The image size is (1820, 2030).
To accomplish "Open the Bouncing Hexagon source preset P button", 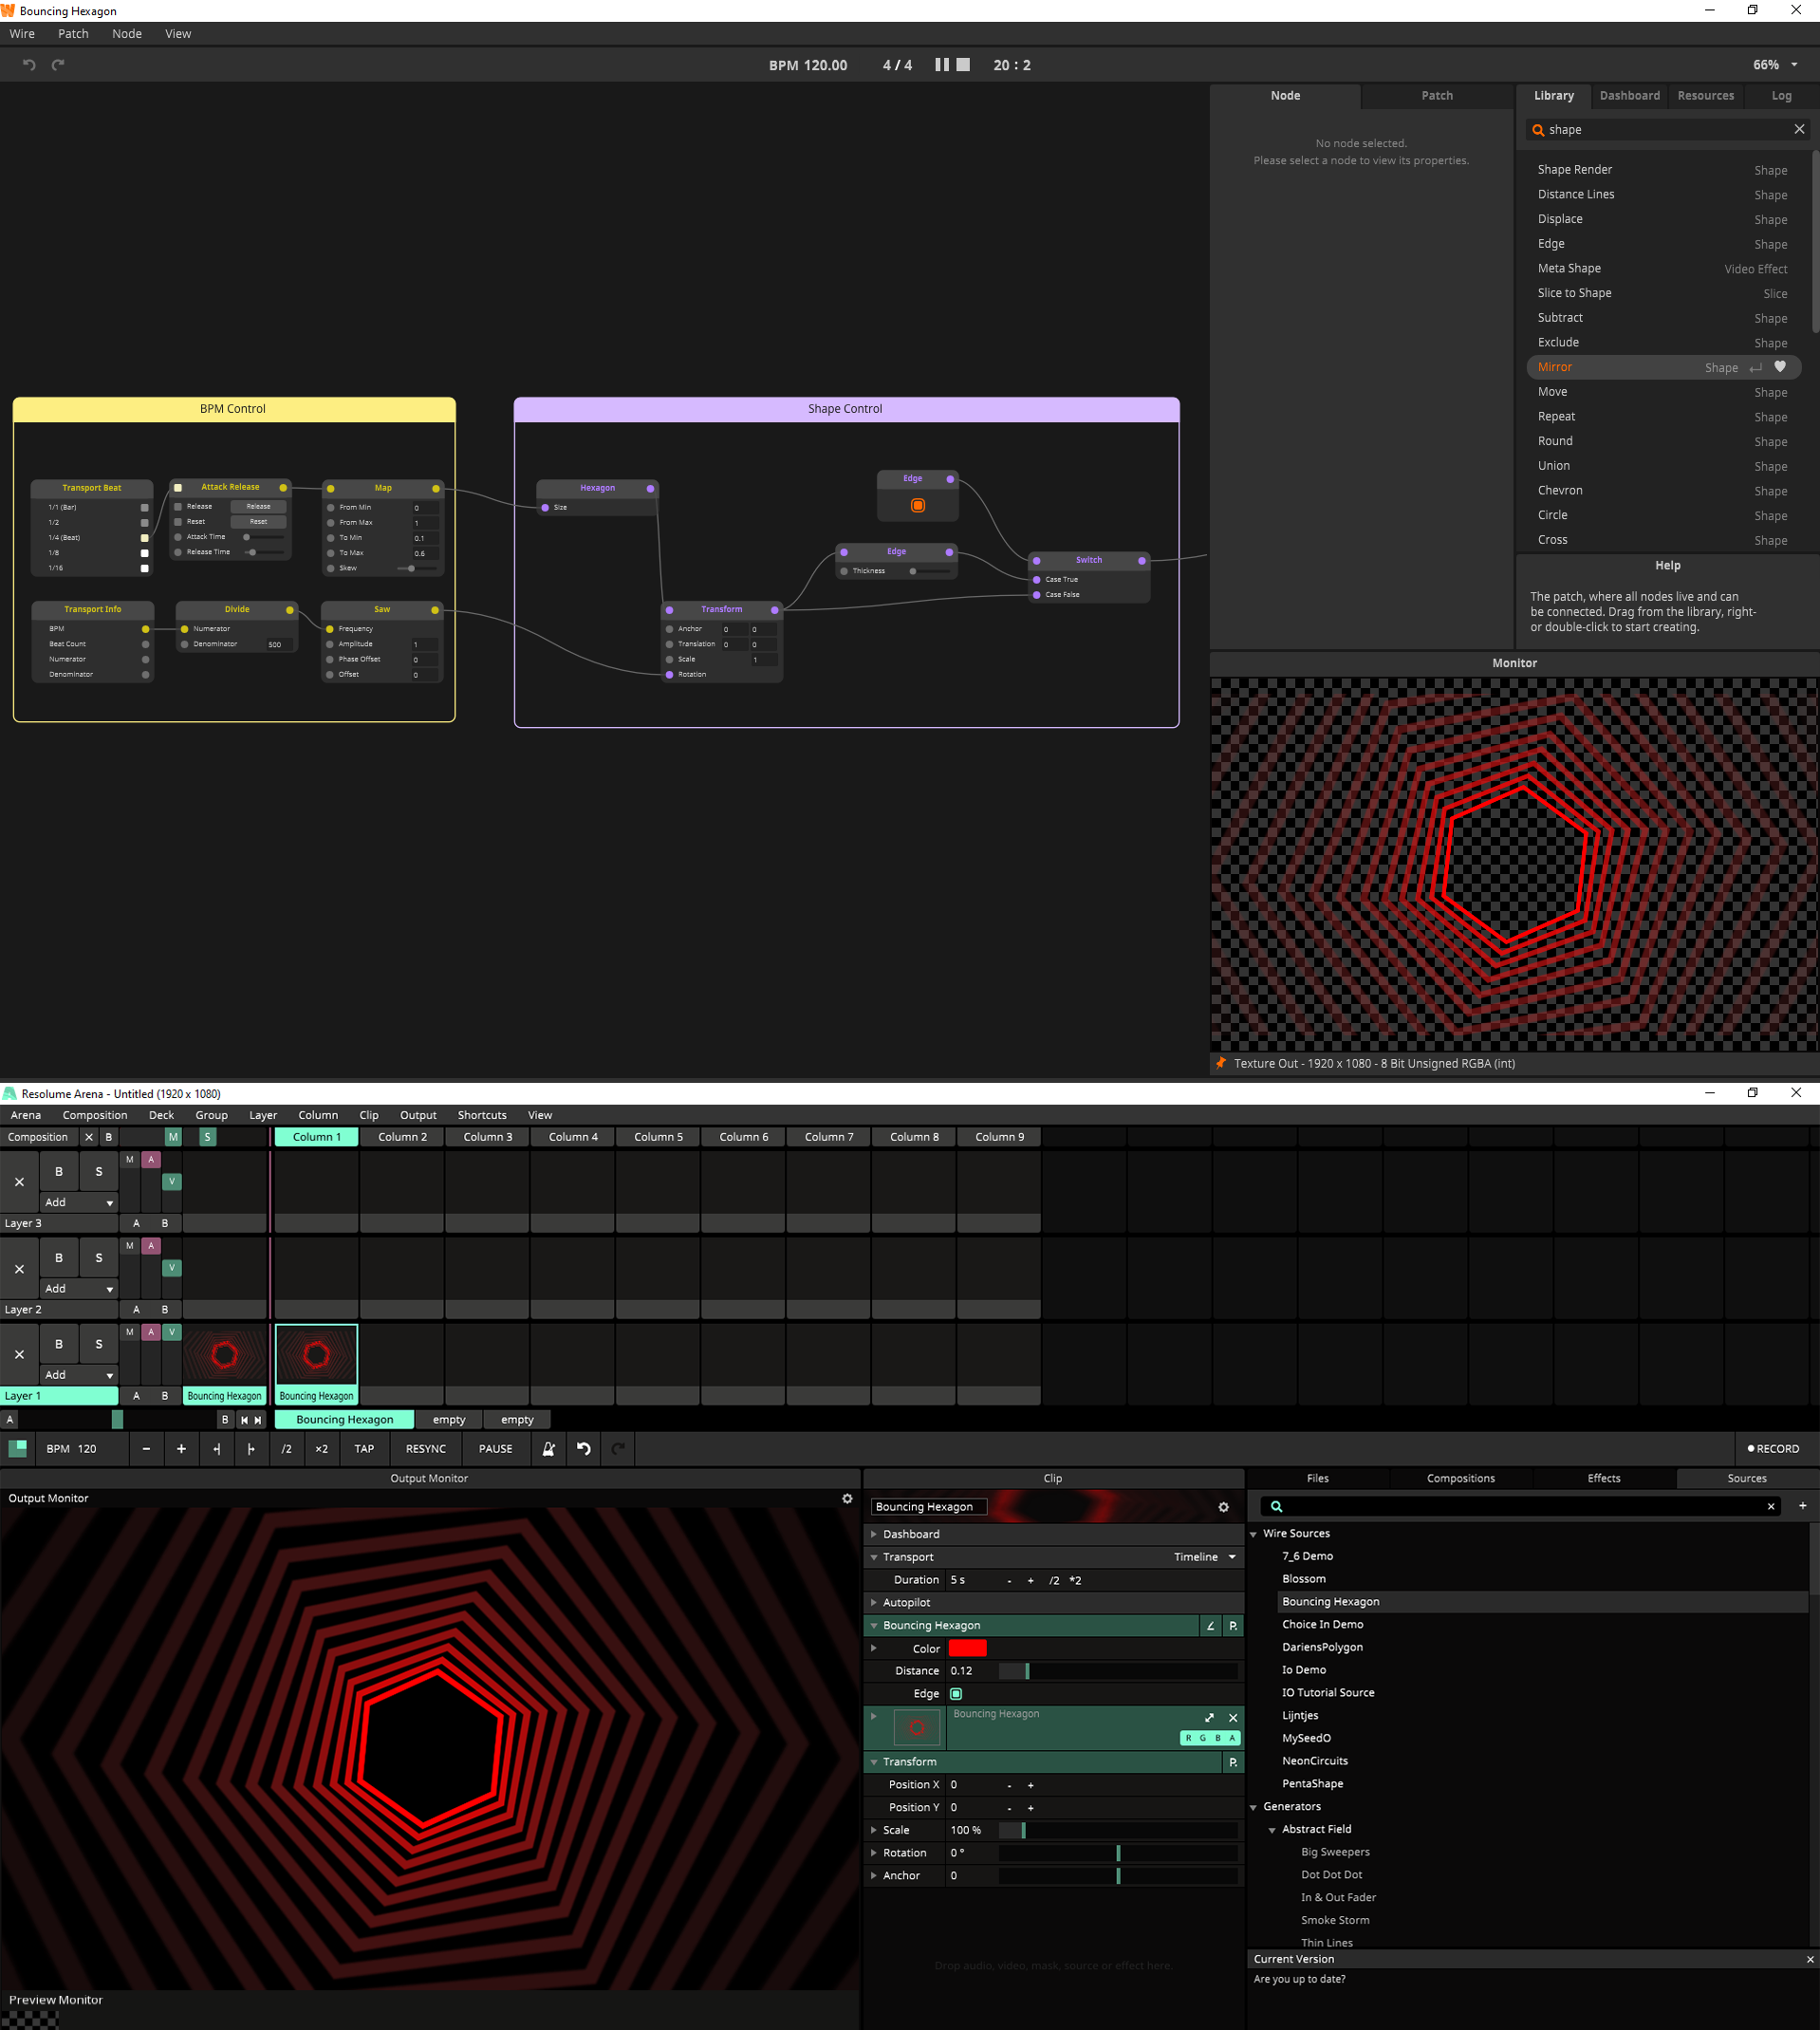I will (1233, 1626).
